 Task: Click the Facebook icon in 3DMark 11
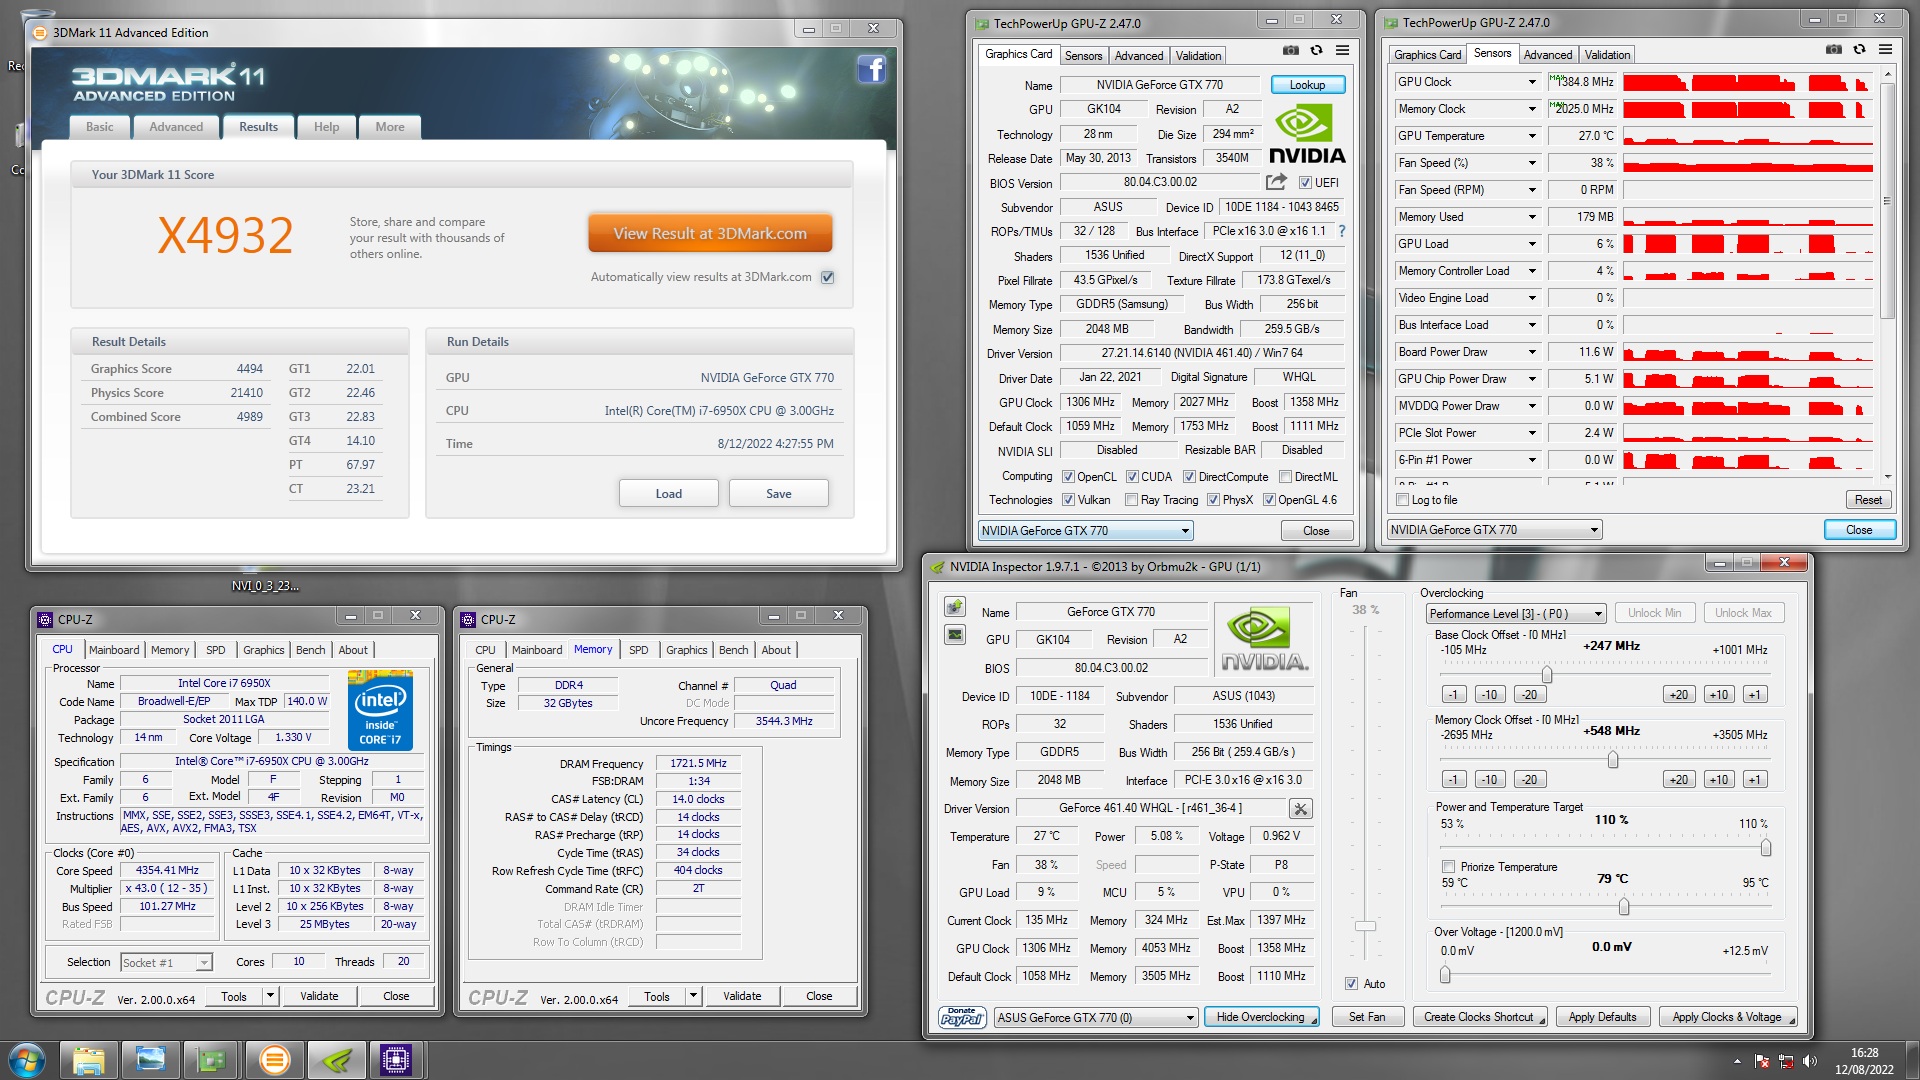click(x=872, y=69)
